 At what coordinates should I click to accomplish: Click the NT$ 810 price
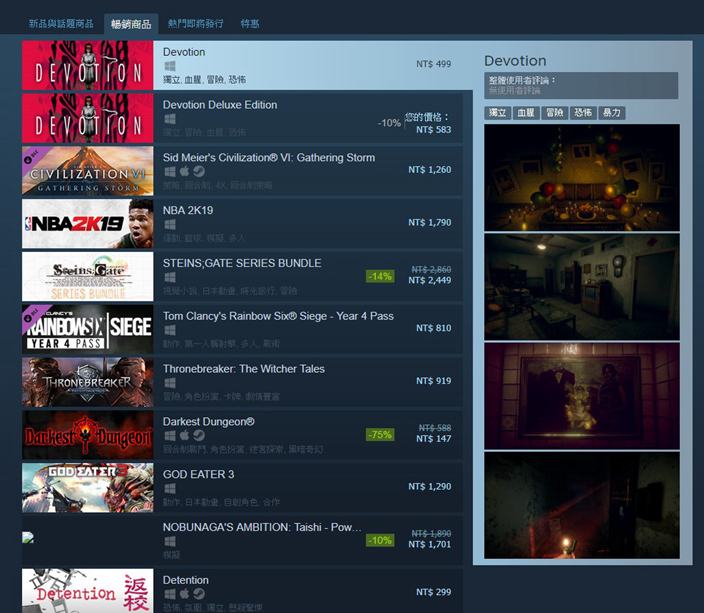click(x=433, y=328)
